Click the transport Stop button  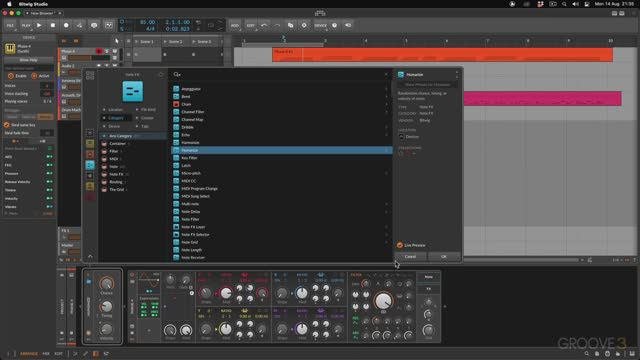(53, 25)
